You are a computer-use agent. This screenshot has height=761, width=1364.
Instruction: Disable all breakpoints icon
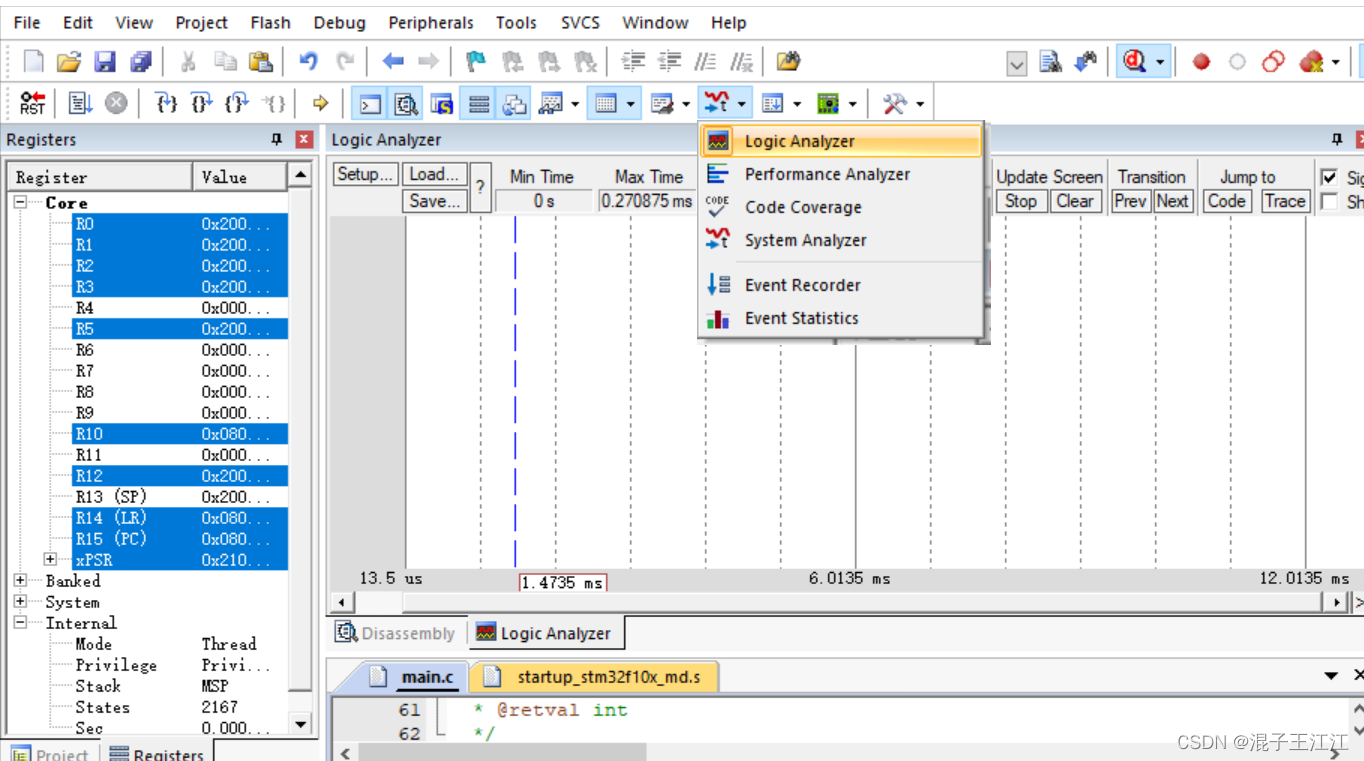(1273, 62)
